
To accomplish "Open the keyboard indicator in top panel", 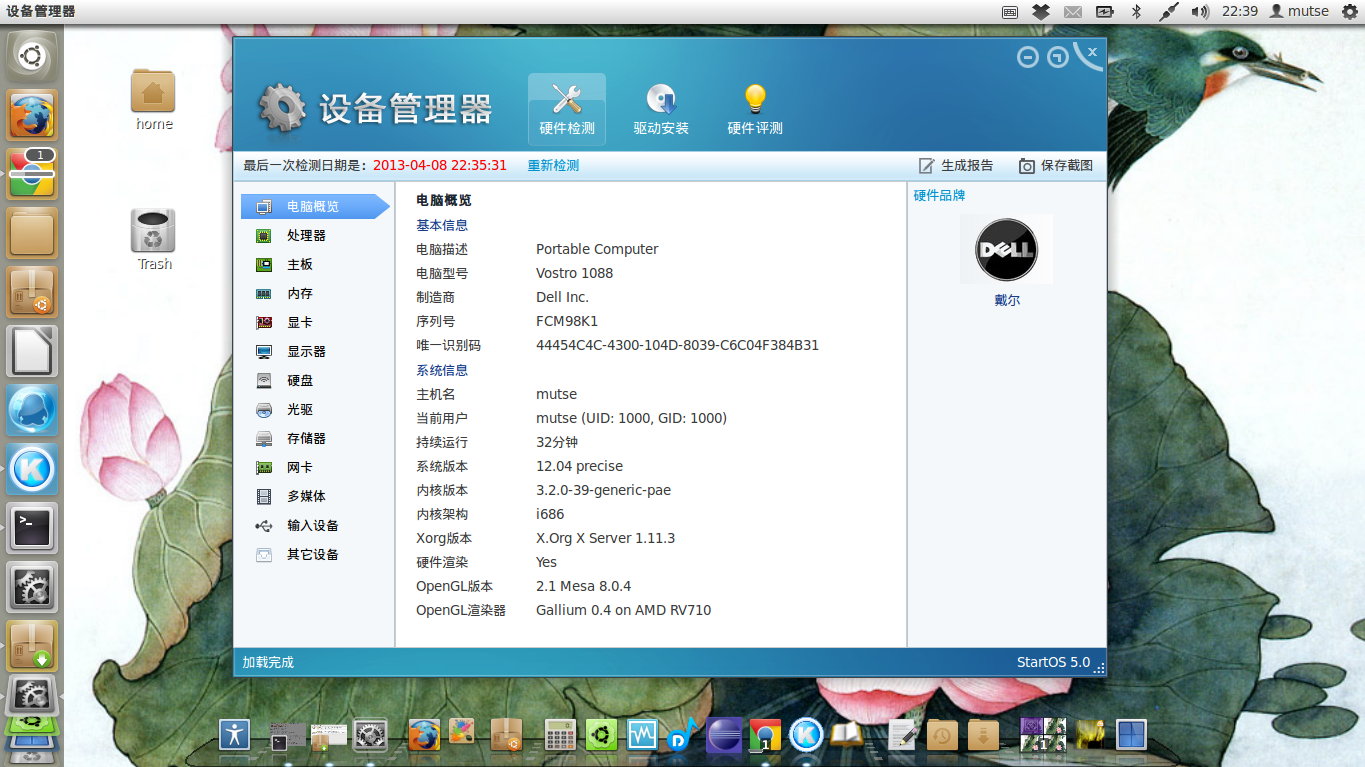I will click(1010, 11).
